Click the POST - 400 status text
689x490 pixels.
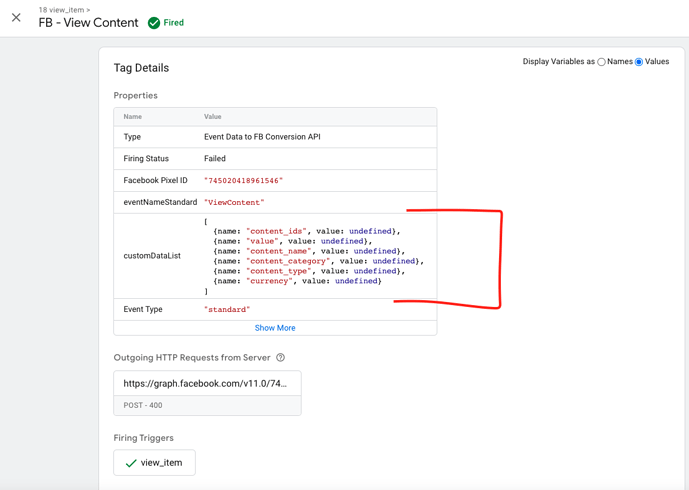[x=143, y=405]
